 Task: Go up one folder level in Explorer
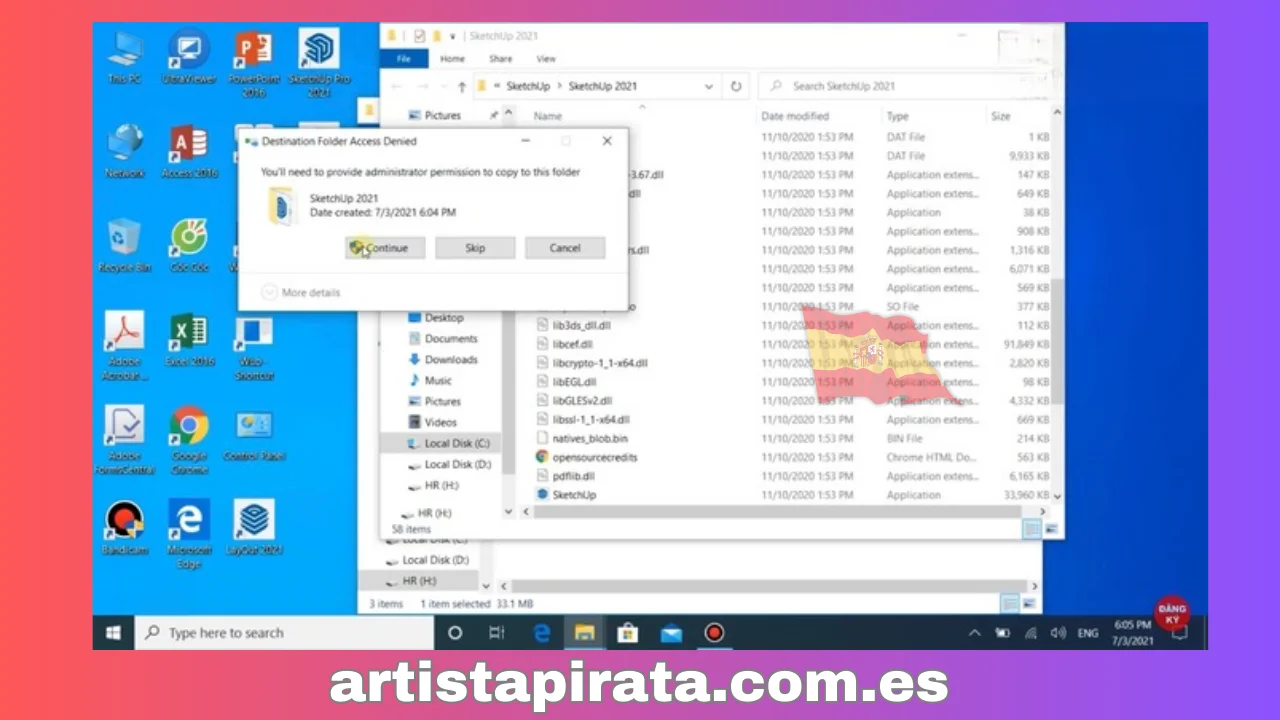point(460,86)
